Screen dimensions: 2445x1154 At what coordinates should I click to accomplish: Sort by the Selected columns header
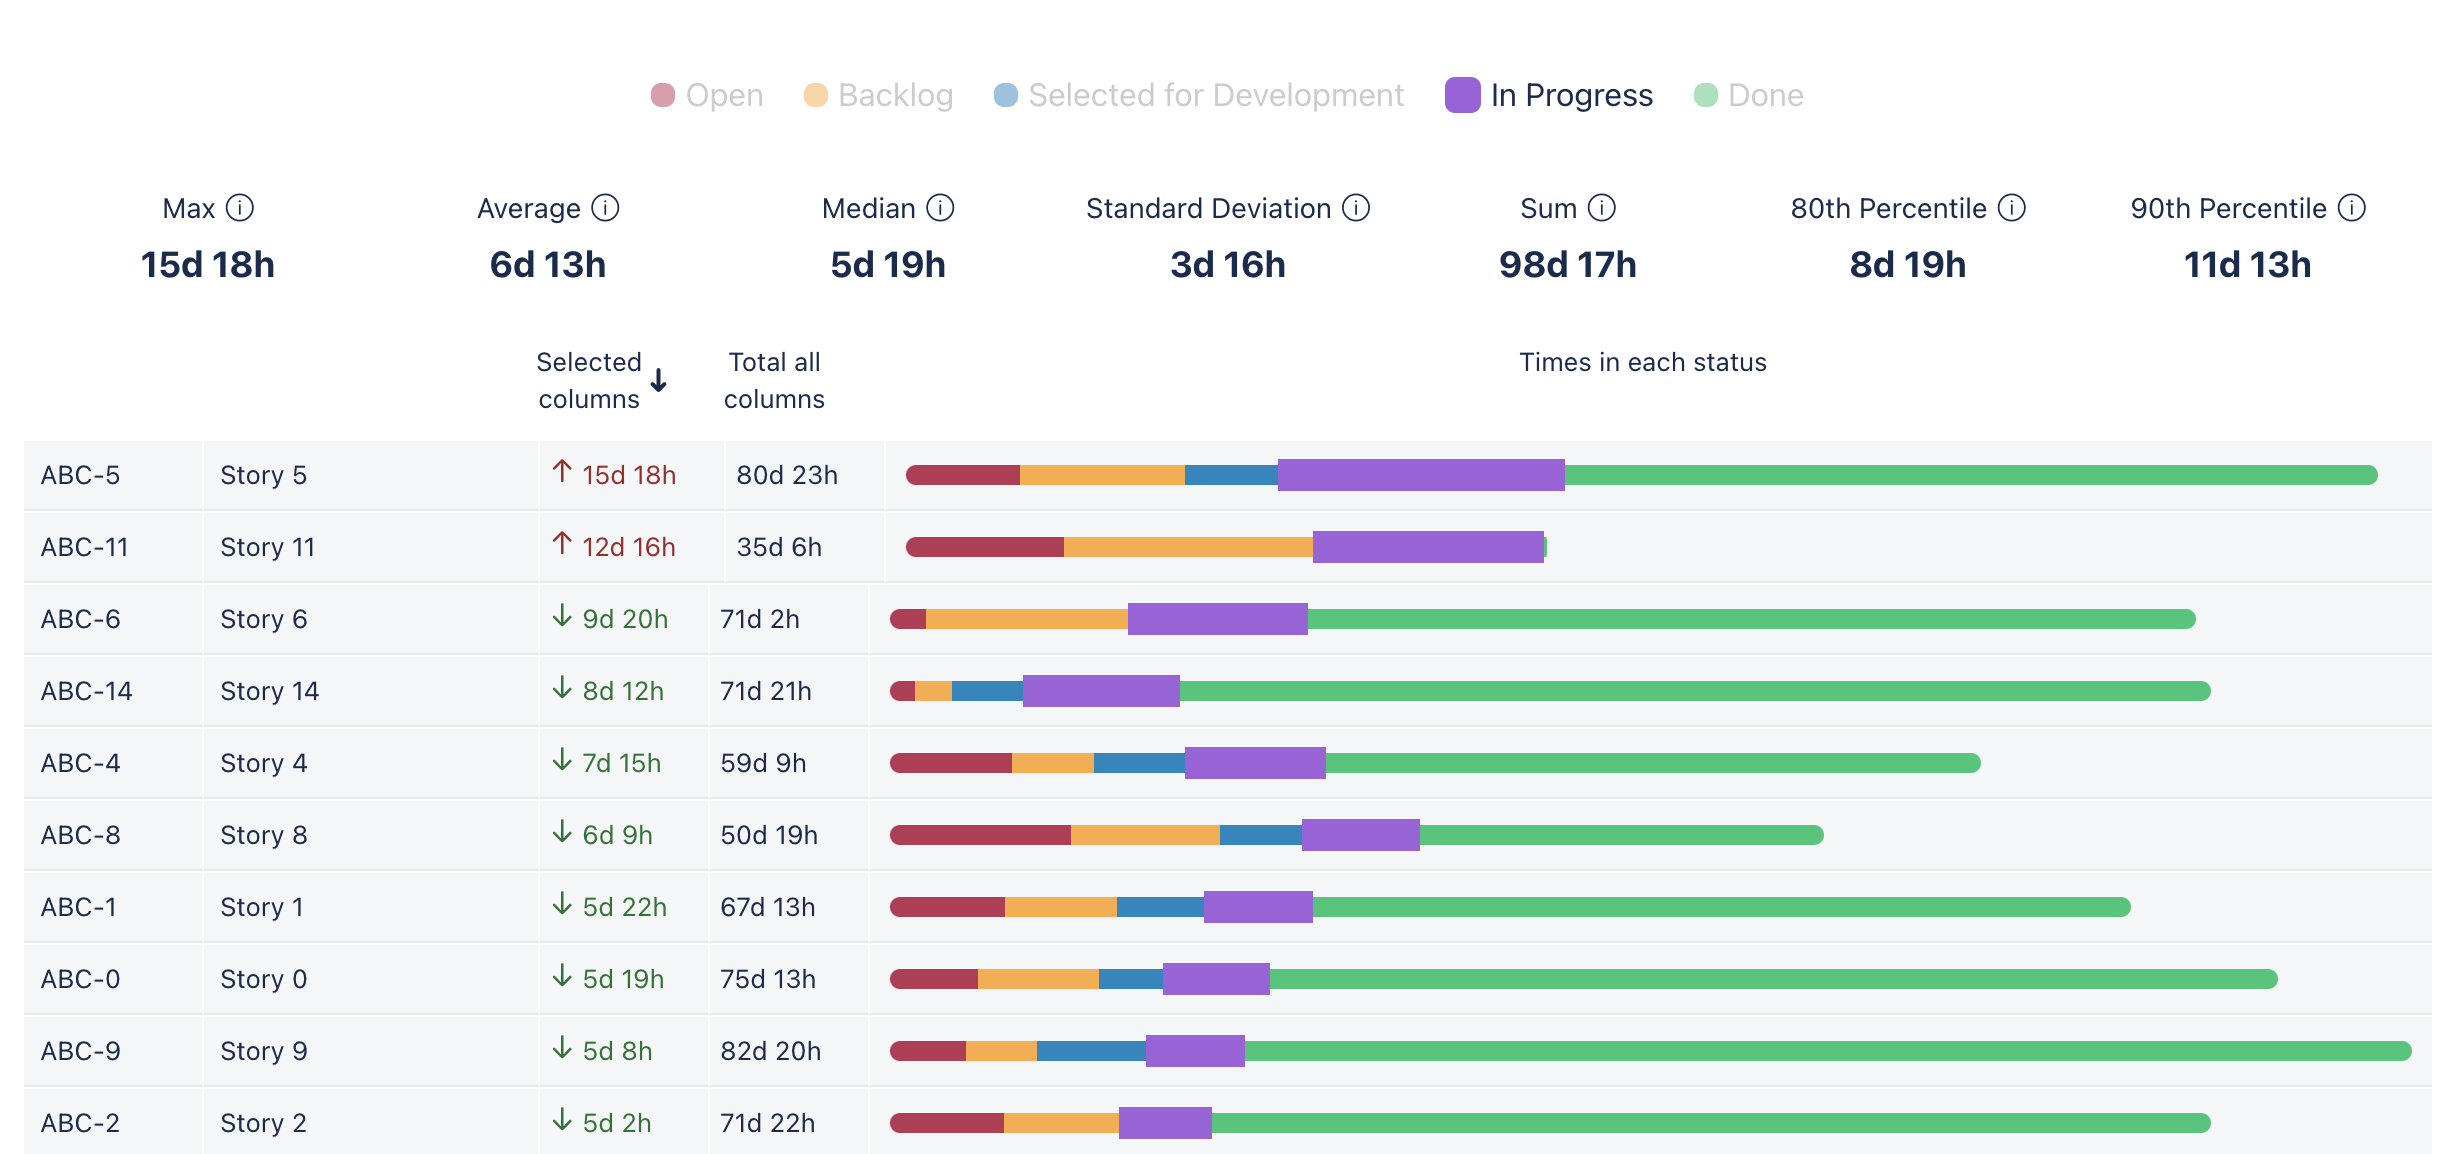589,380
